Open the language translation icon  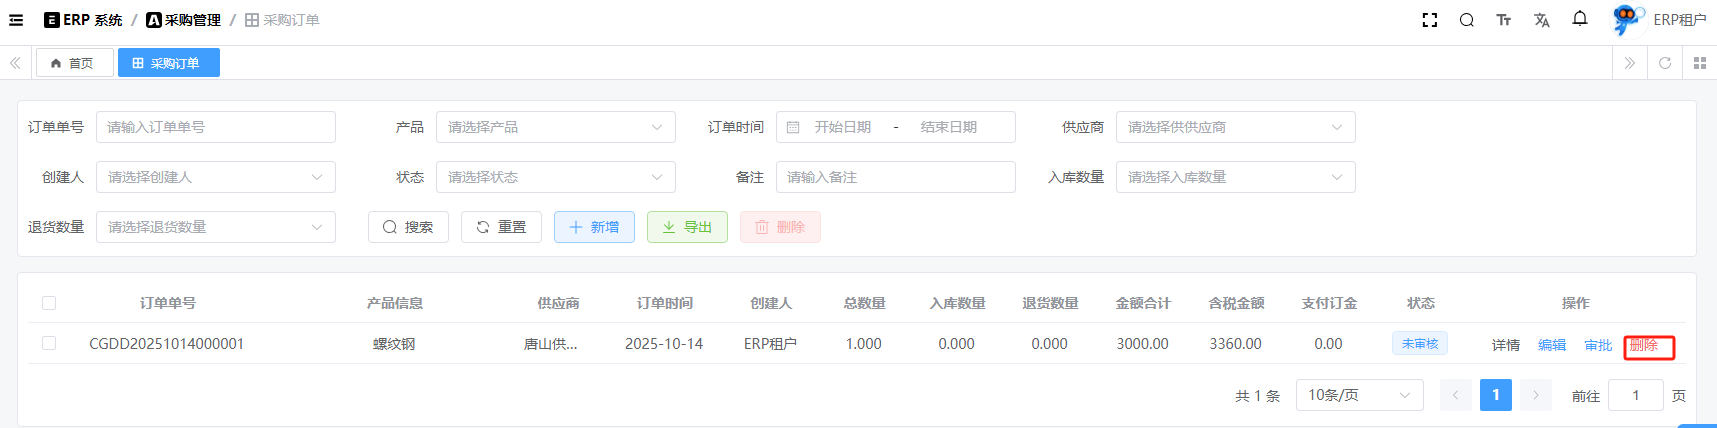[1542, 20]
